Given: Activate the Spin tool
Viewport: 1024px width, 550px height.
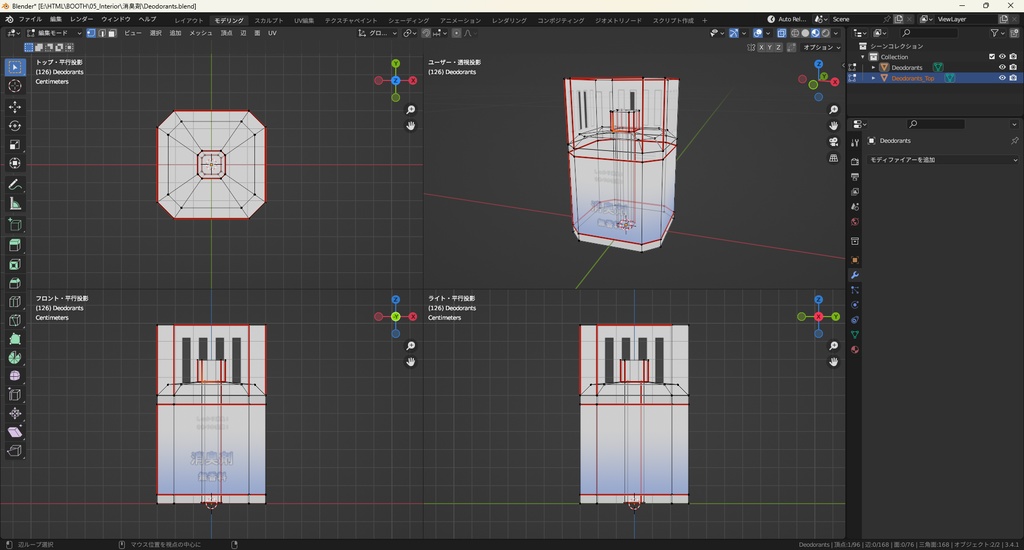Looking at the screenshot, I should (x=15, y=357).
